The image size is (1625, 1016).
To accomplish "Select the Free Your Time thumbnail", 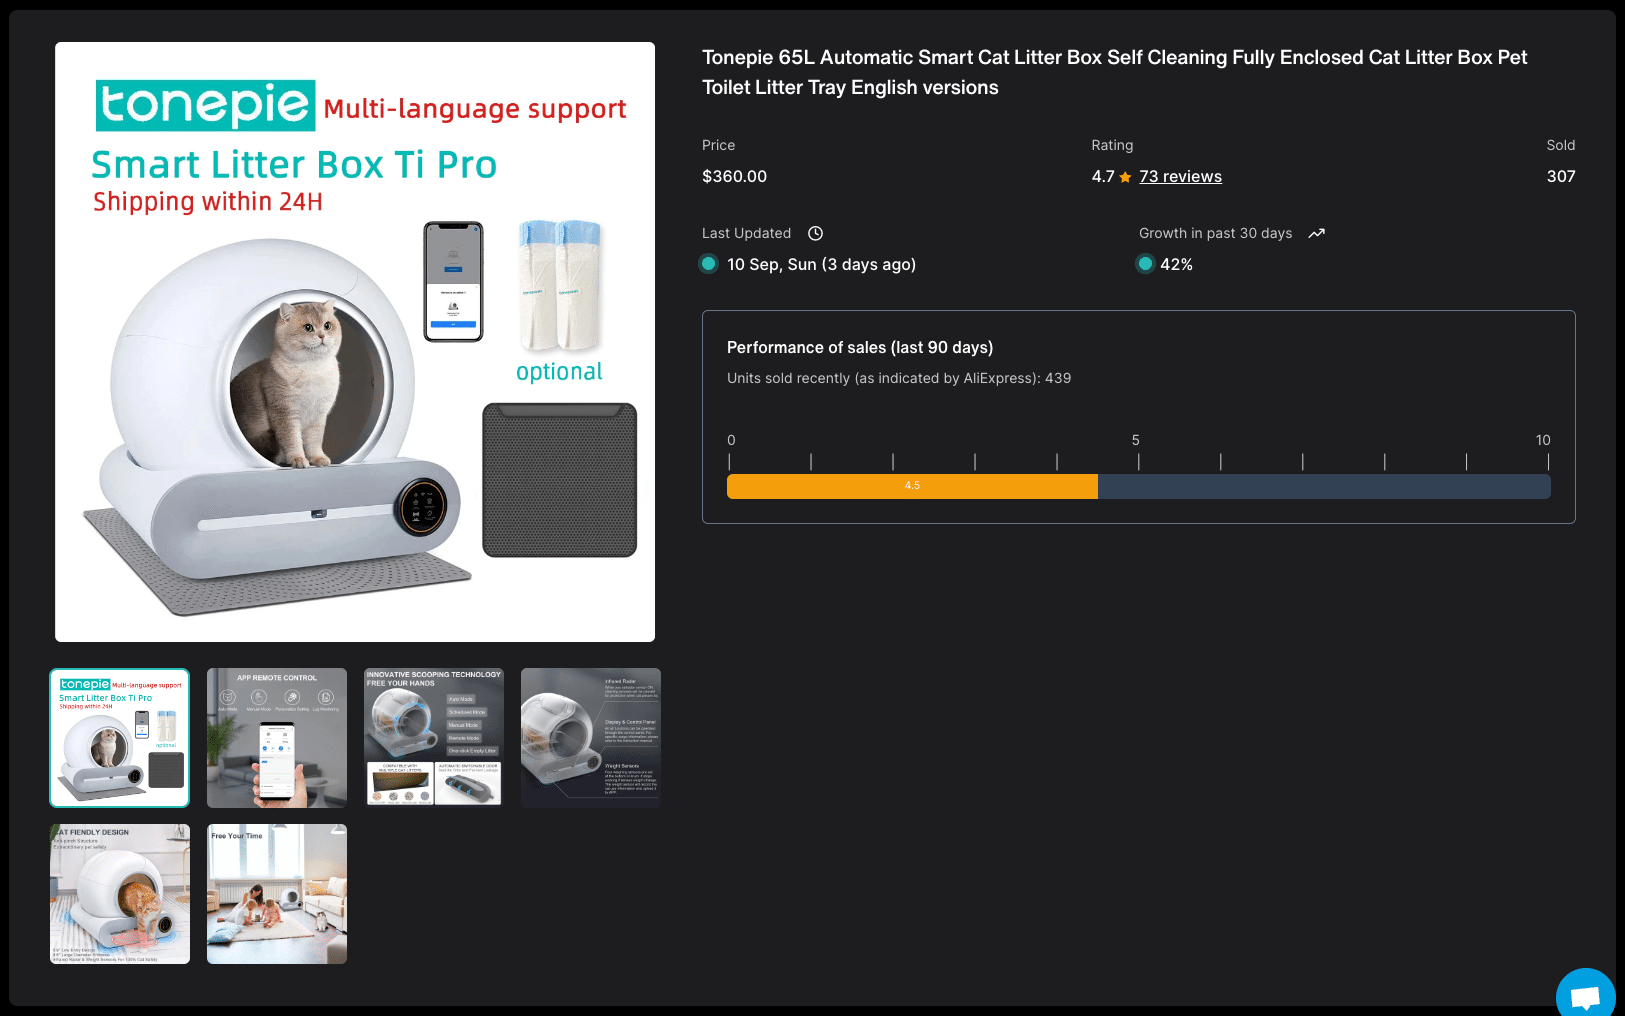I will (x=277, y=894).
